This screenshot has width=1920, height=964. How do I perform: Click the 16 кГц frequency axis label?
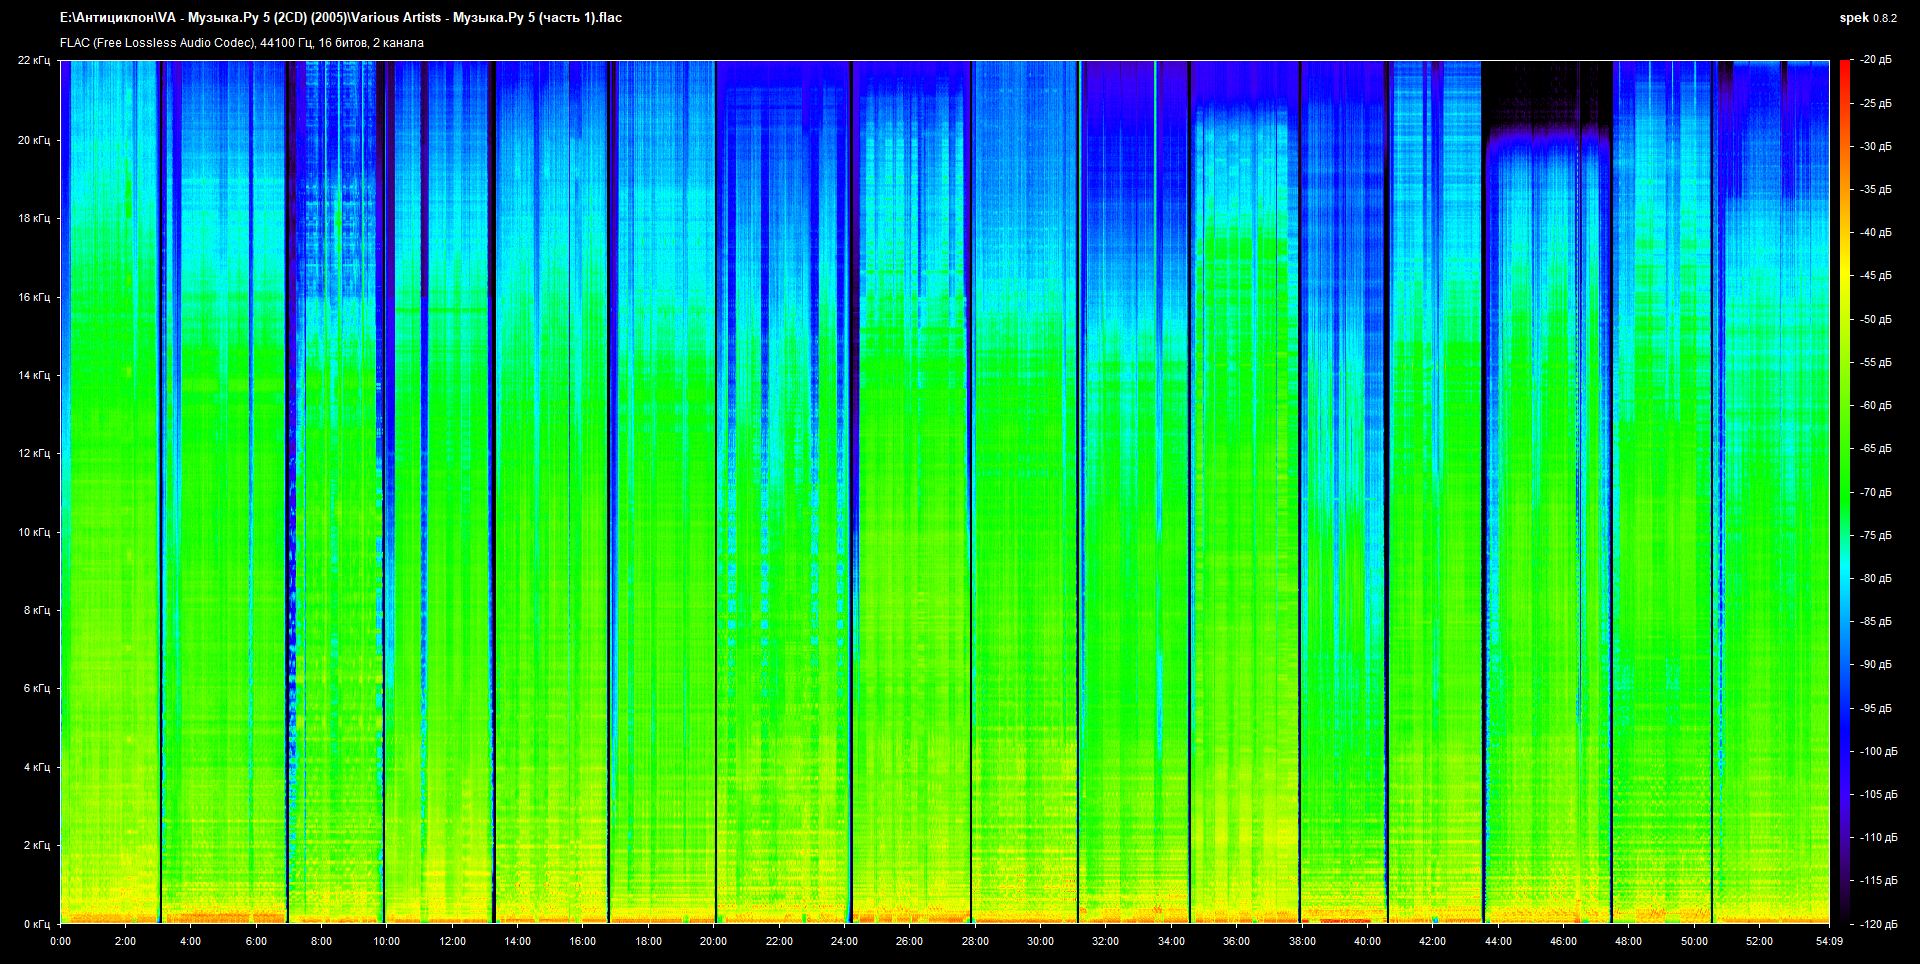point(33,297)
